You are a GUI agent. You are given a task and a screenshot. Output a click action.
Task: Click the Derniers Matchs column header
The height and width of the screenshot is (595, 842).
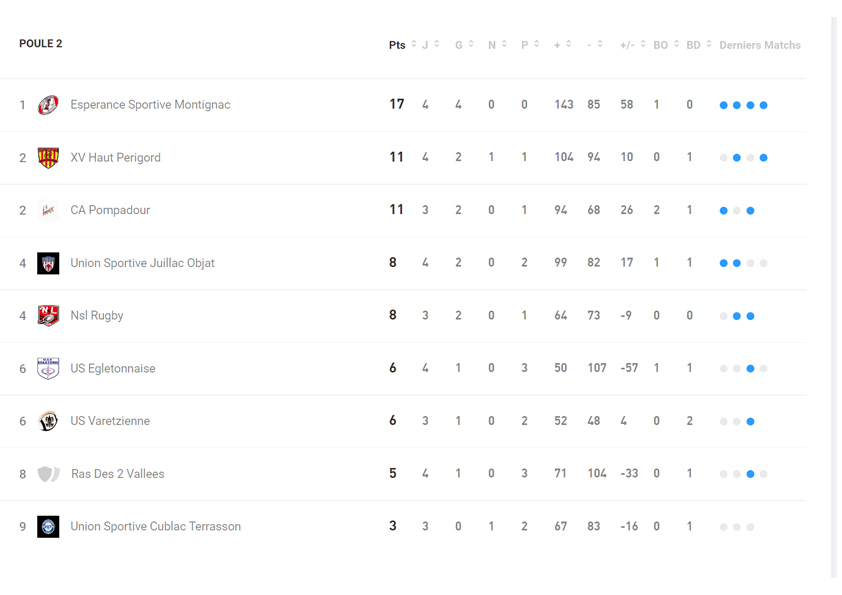[759, 45]
